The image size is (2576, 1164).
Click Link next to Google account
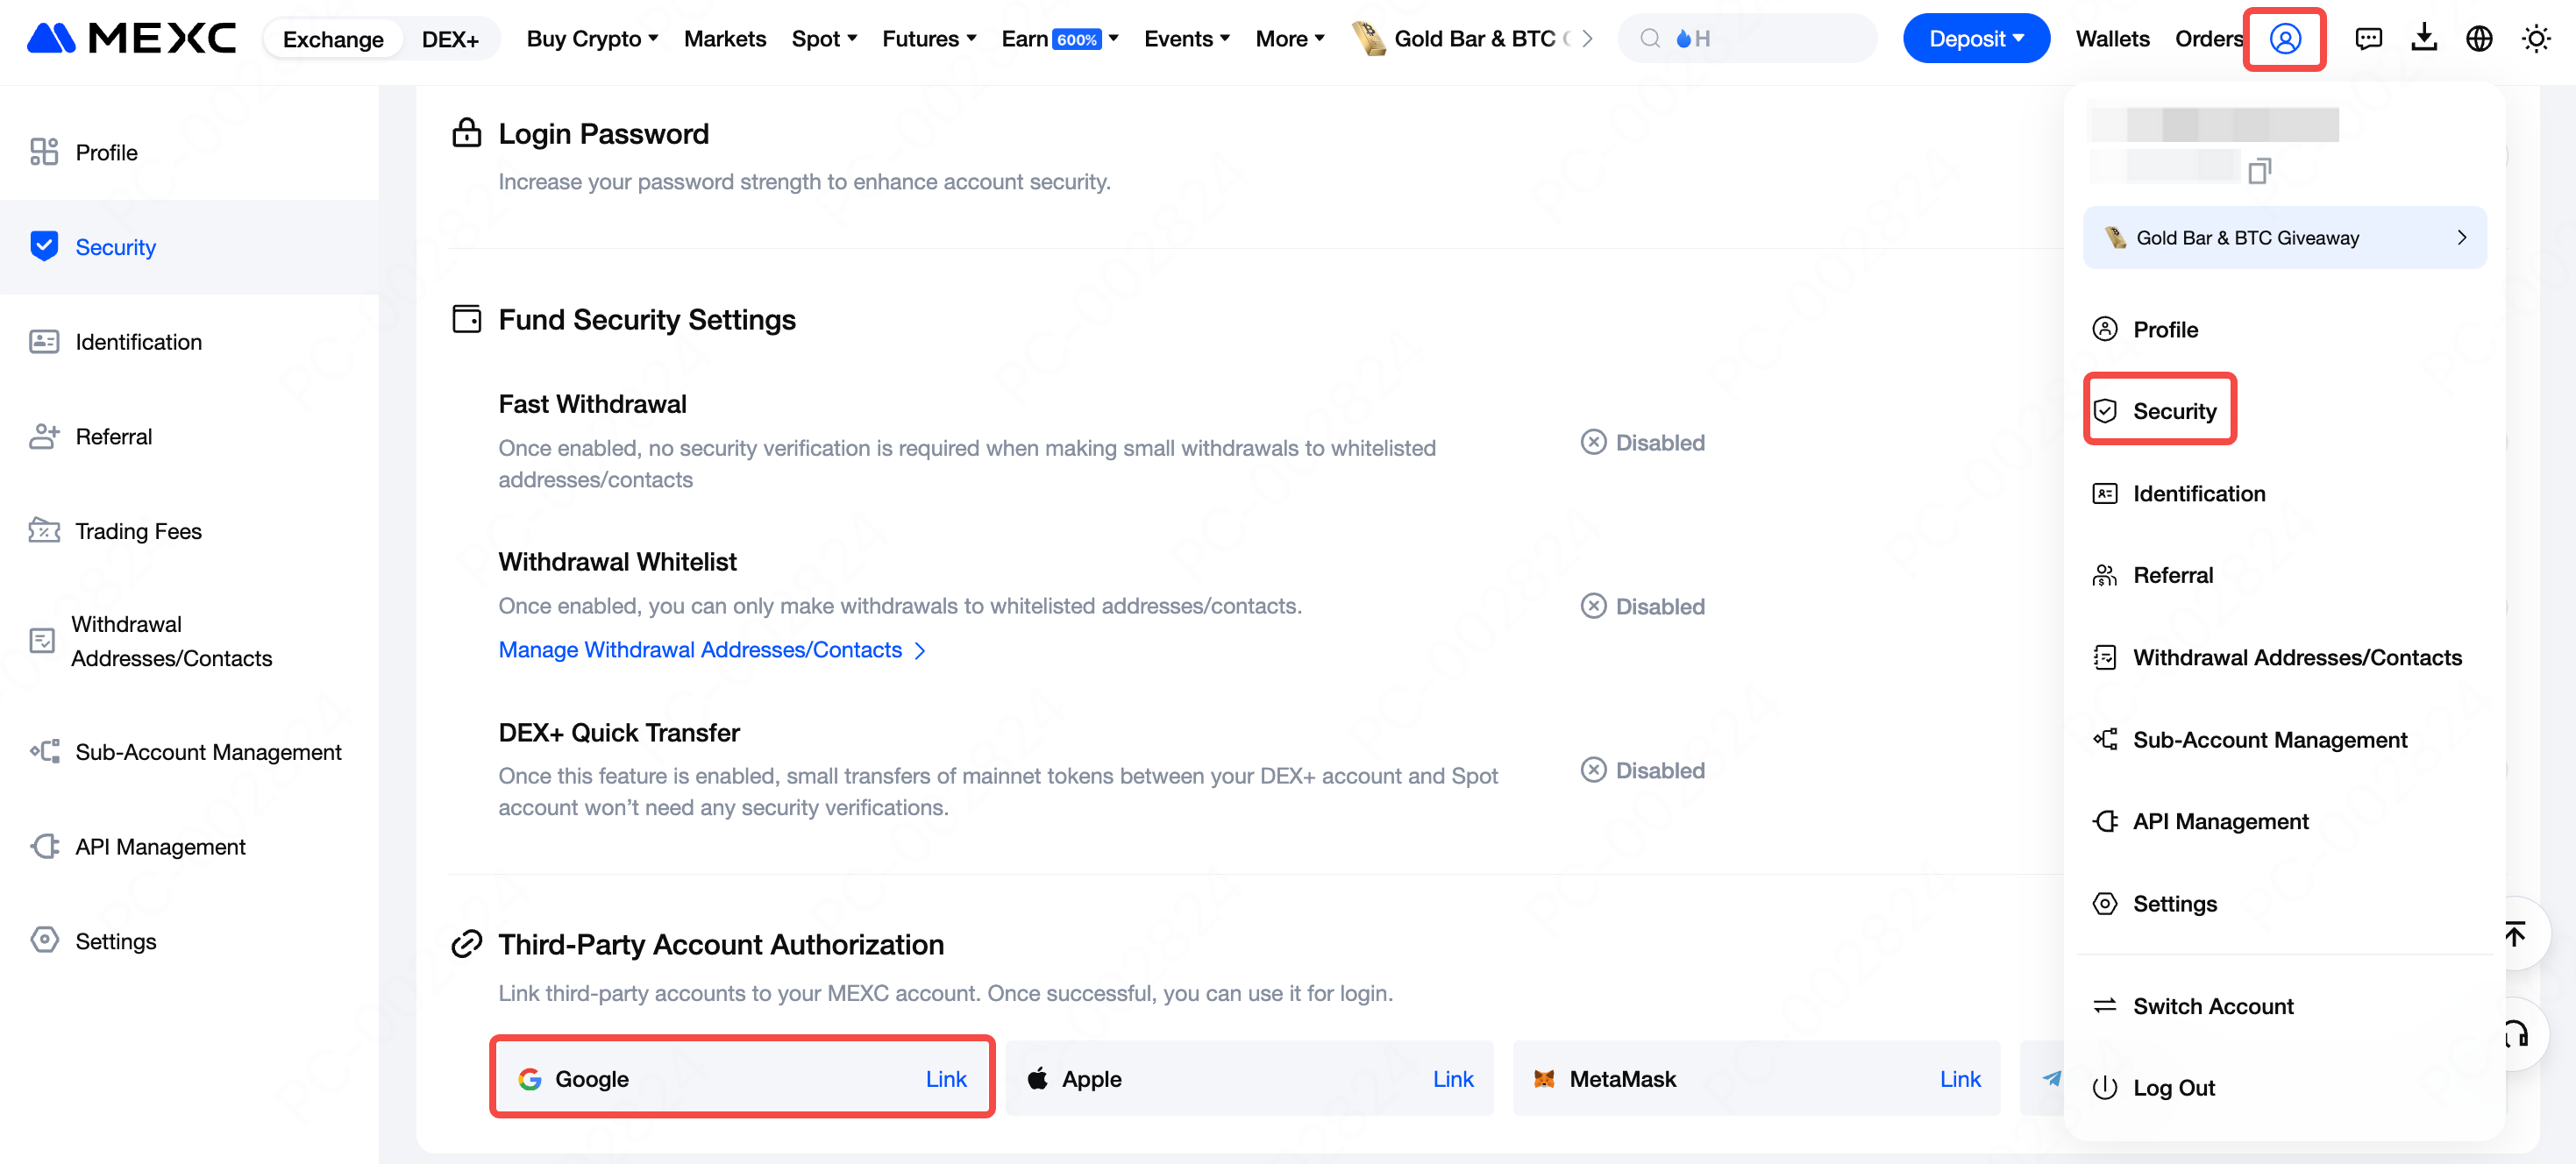coord(945,1079)
